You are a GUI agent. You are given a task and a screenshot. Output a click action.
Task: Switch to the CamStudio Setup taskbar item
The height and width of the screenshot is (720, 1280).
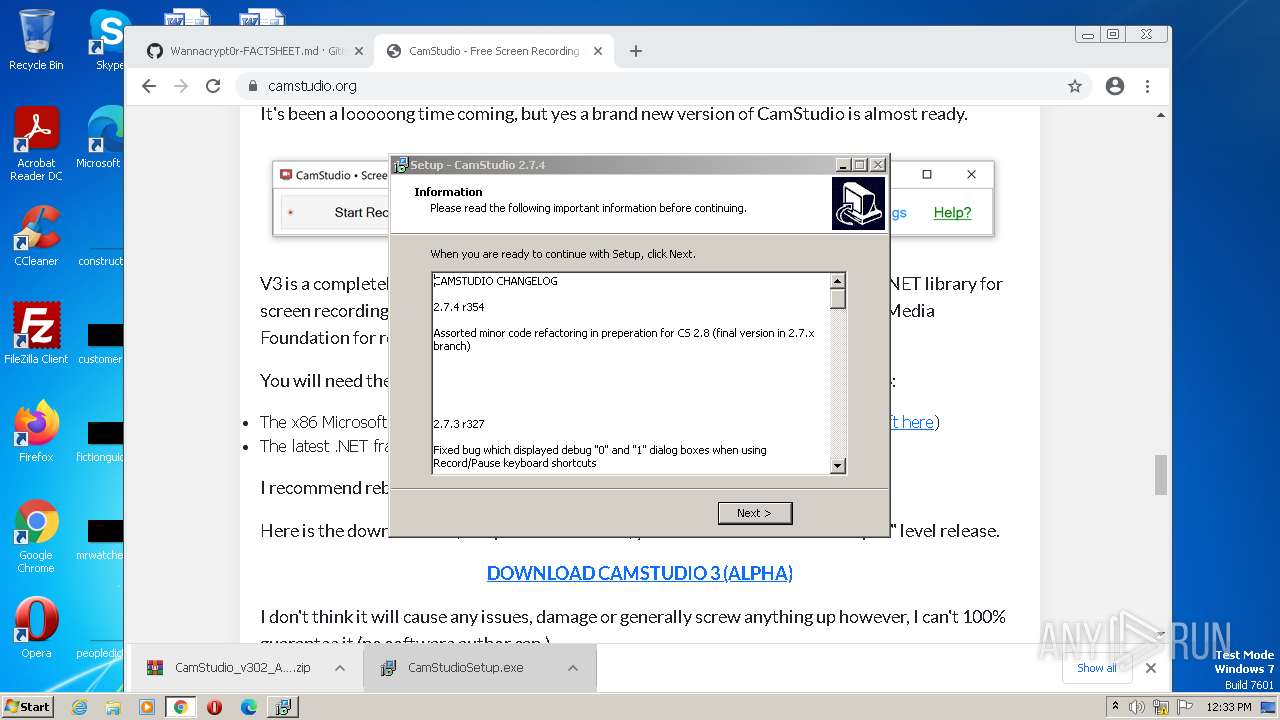click(283, 707)
